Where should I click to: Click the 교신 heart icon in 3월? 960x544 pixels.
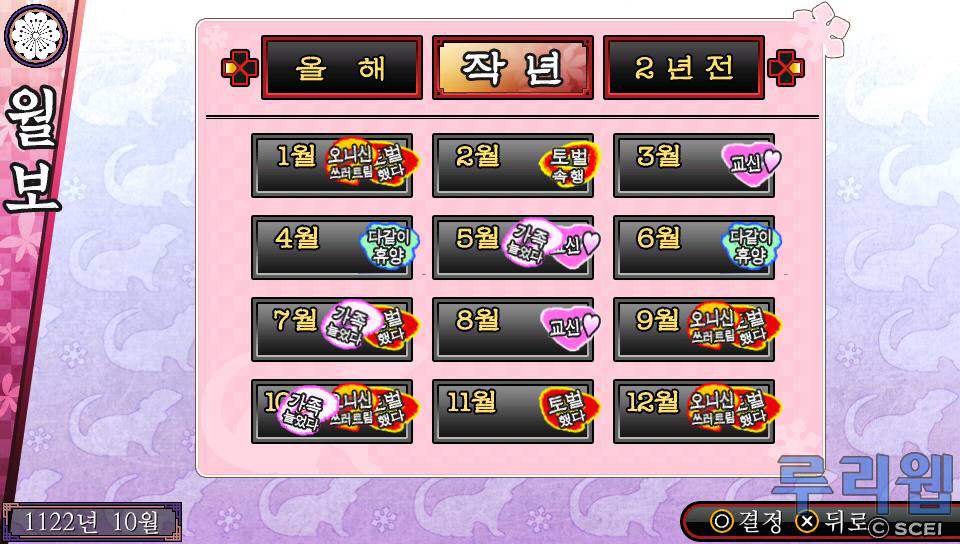click(x=751, y=164)
